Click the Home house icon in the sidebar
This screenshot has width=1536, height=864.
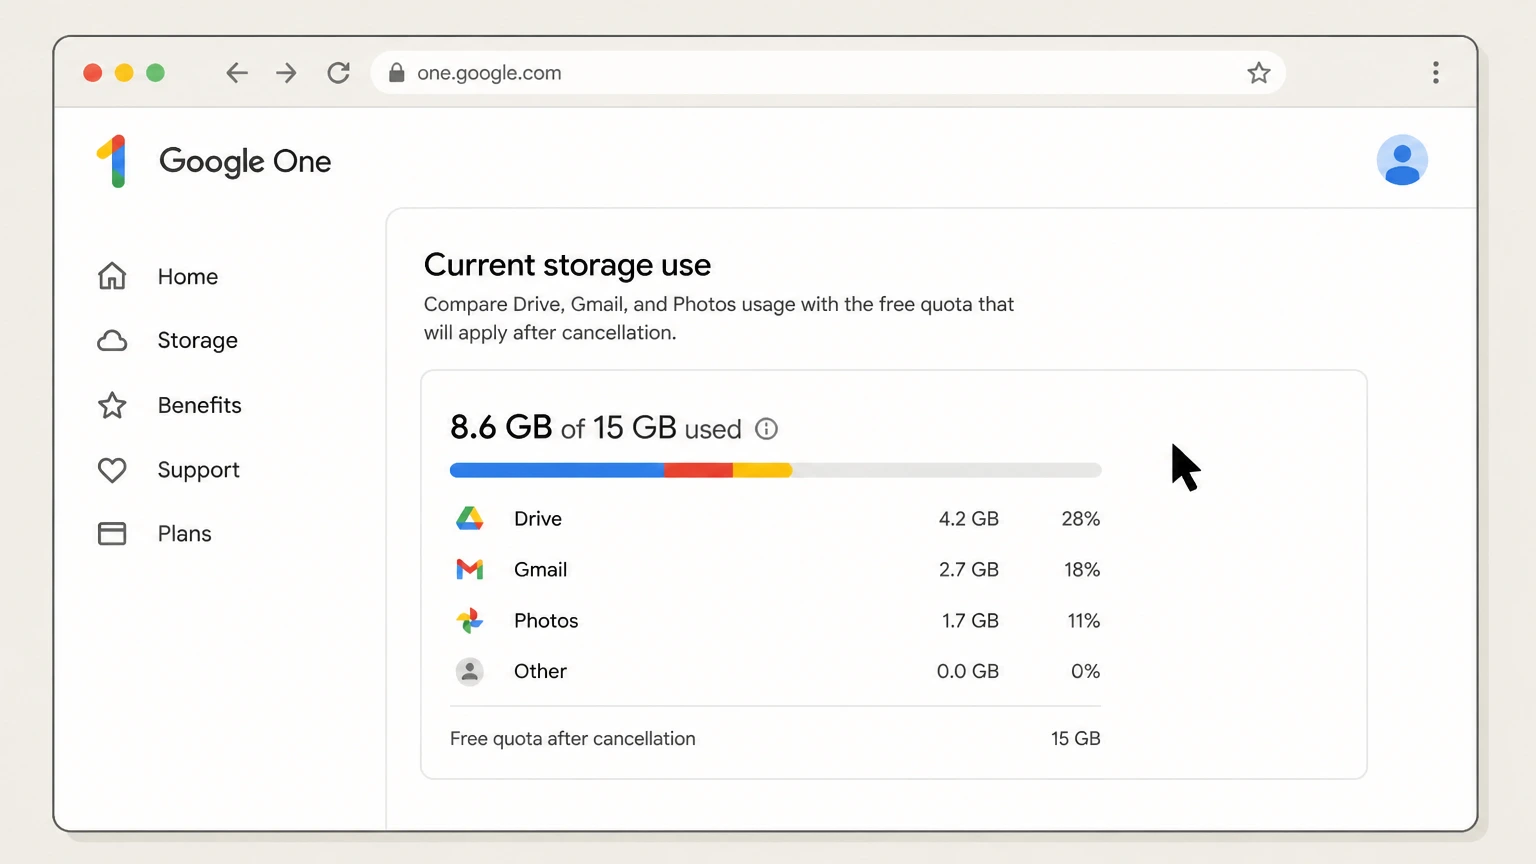pyautogui.click(x=112, y=276)
